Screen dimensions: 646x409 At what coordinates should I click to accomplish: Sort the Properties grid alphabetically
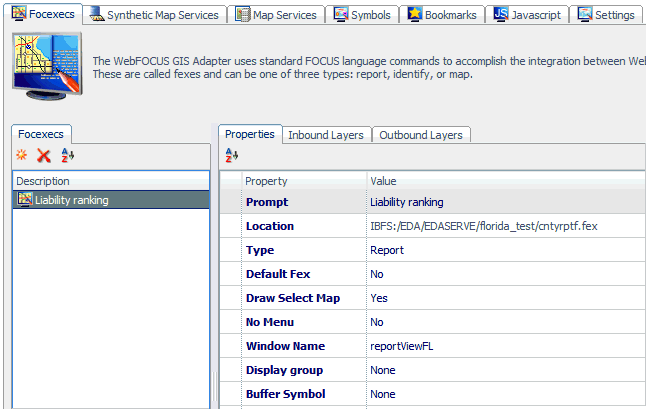coord(231,155)
